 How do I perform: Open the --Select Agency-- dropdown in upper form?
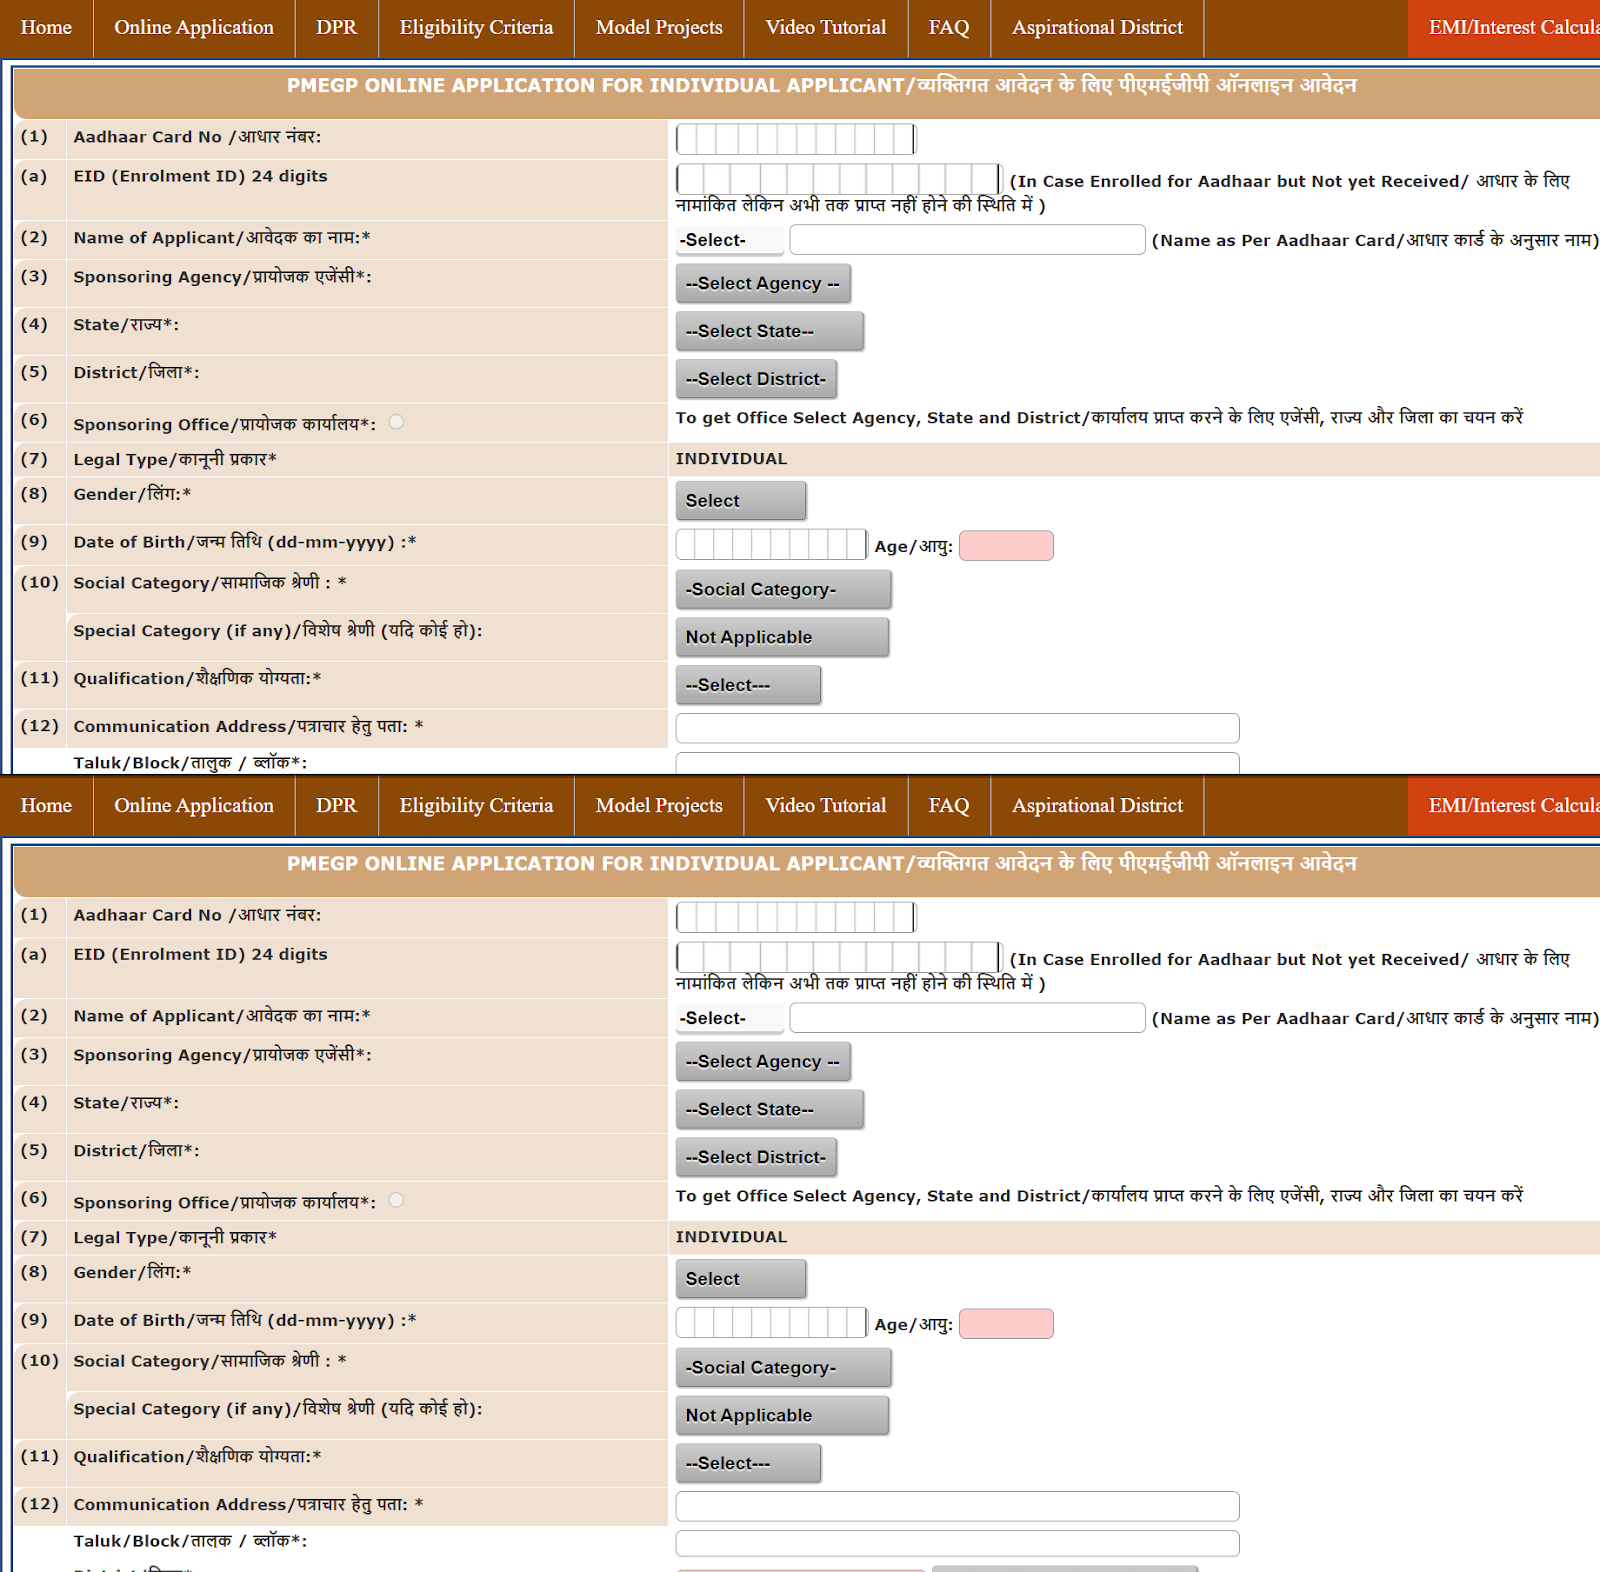pos(763,284)
